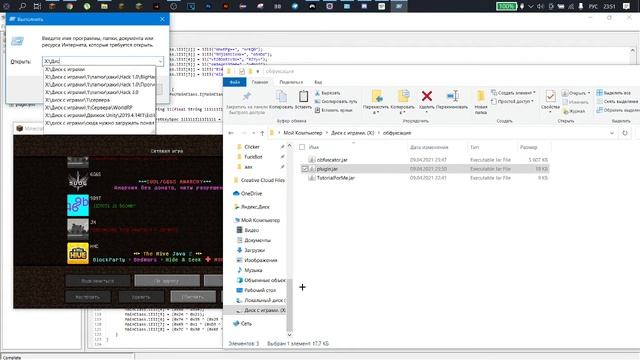Click the Hive server icon in Minecraft list

click(x=78, y=253)
